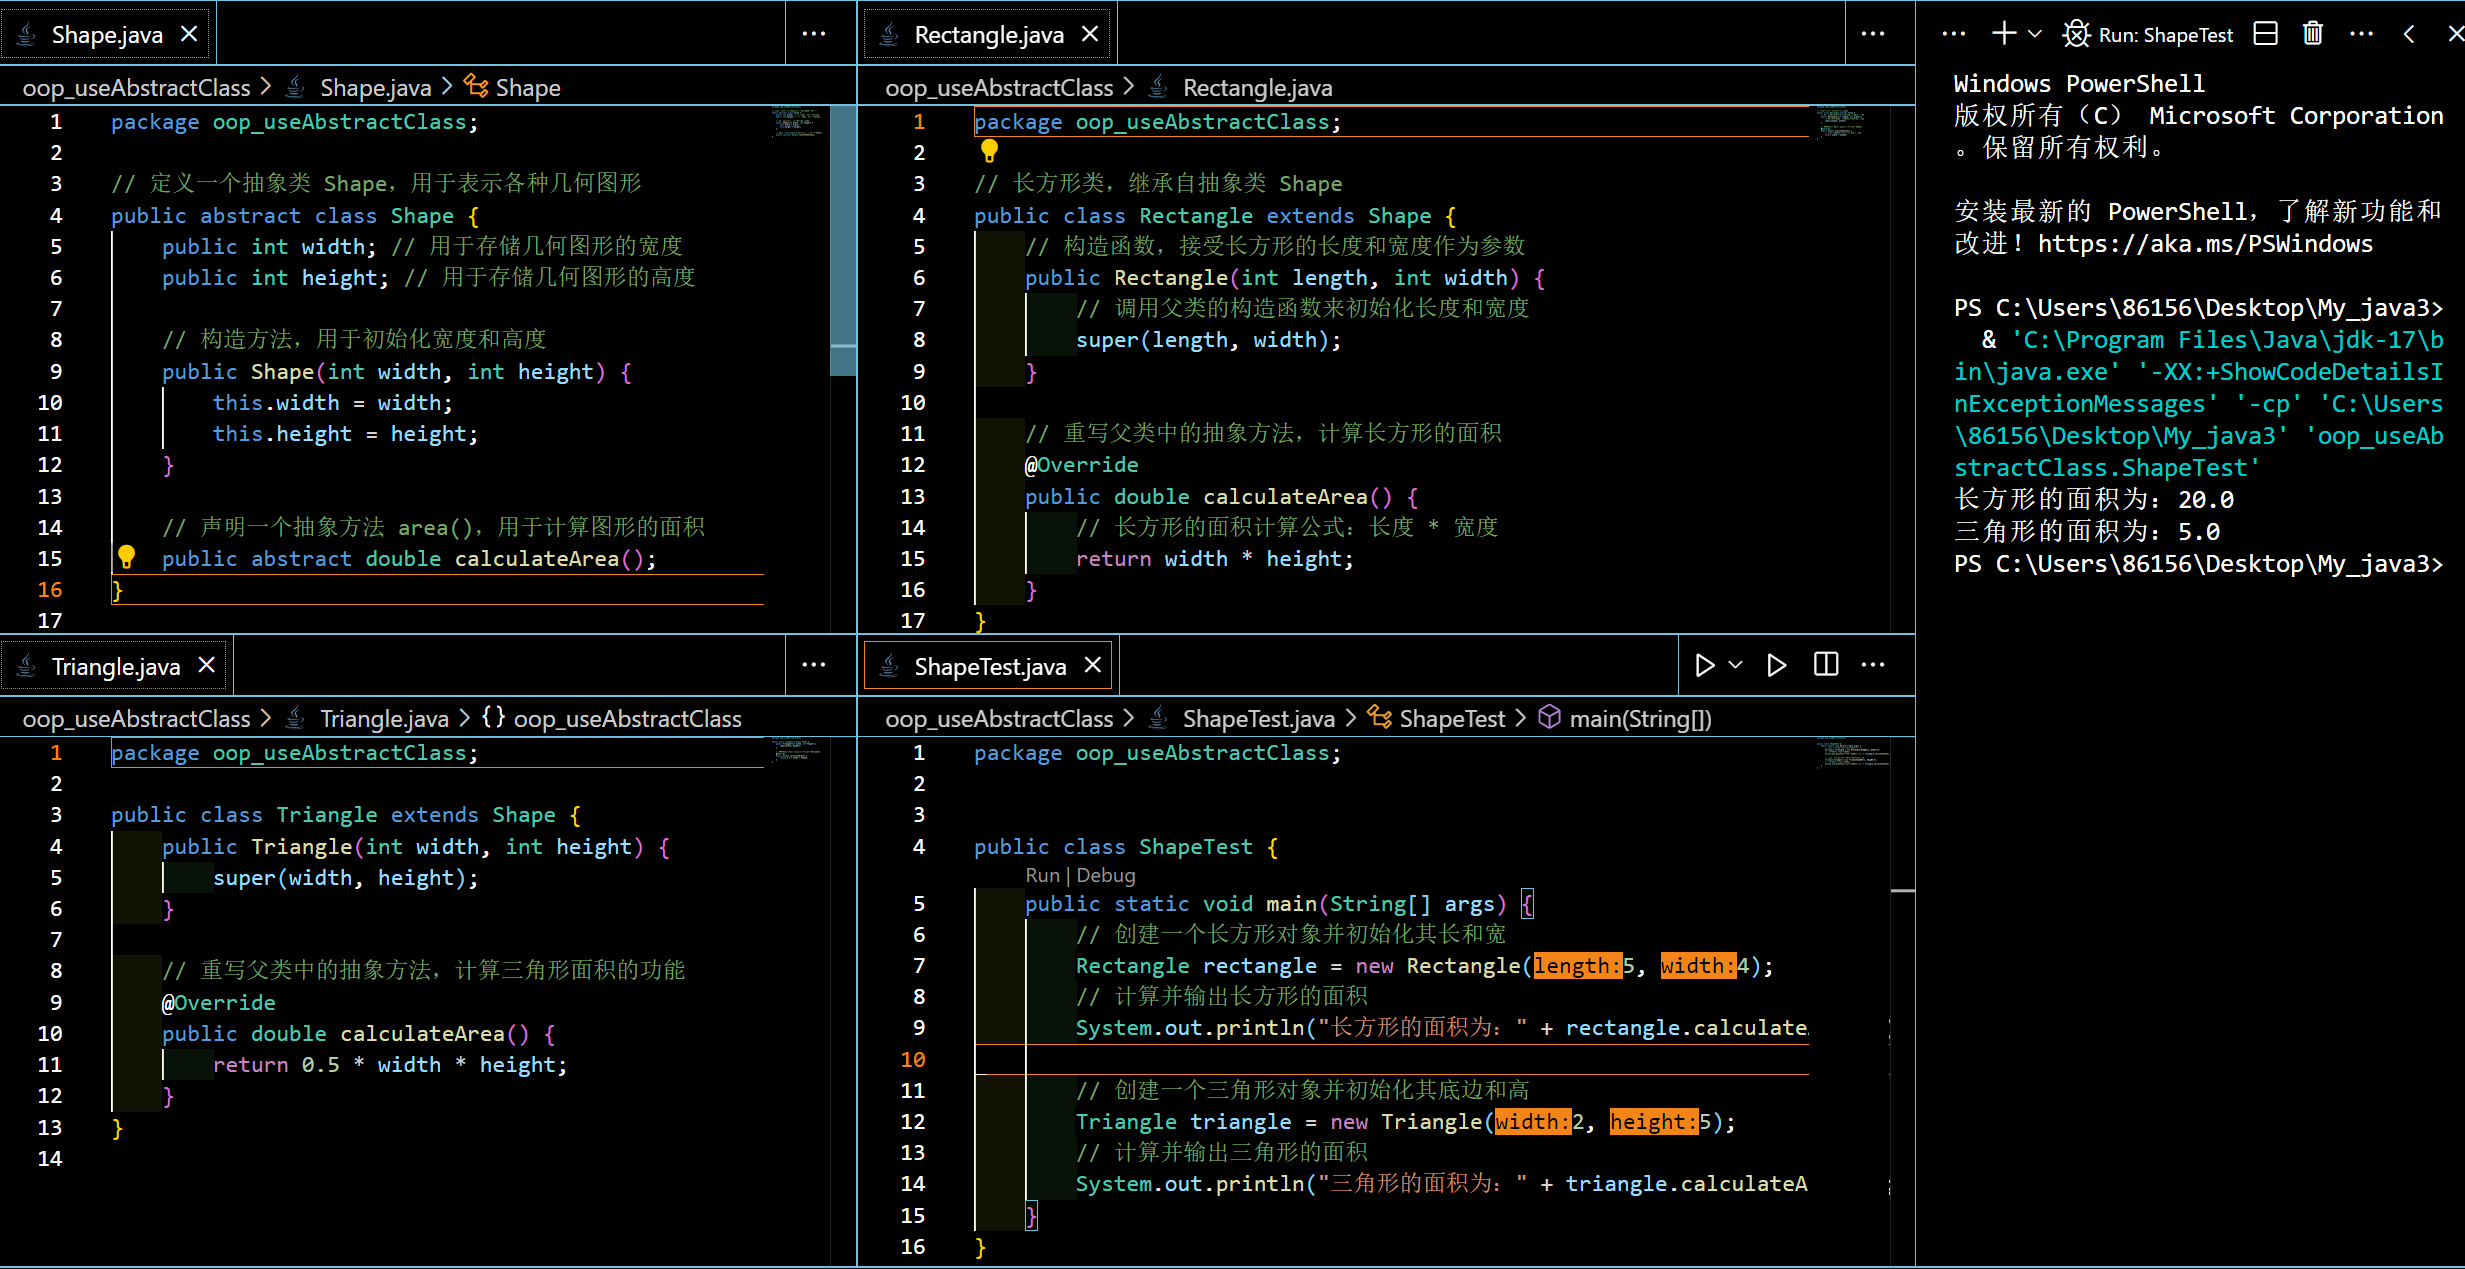Click Shape.java breadcrumb item
The image size is (2465, 1269).
click(375, 88)
